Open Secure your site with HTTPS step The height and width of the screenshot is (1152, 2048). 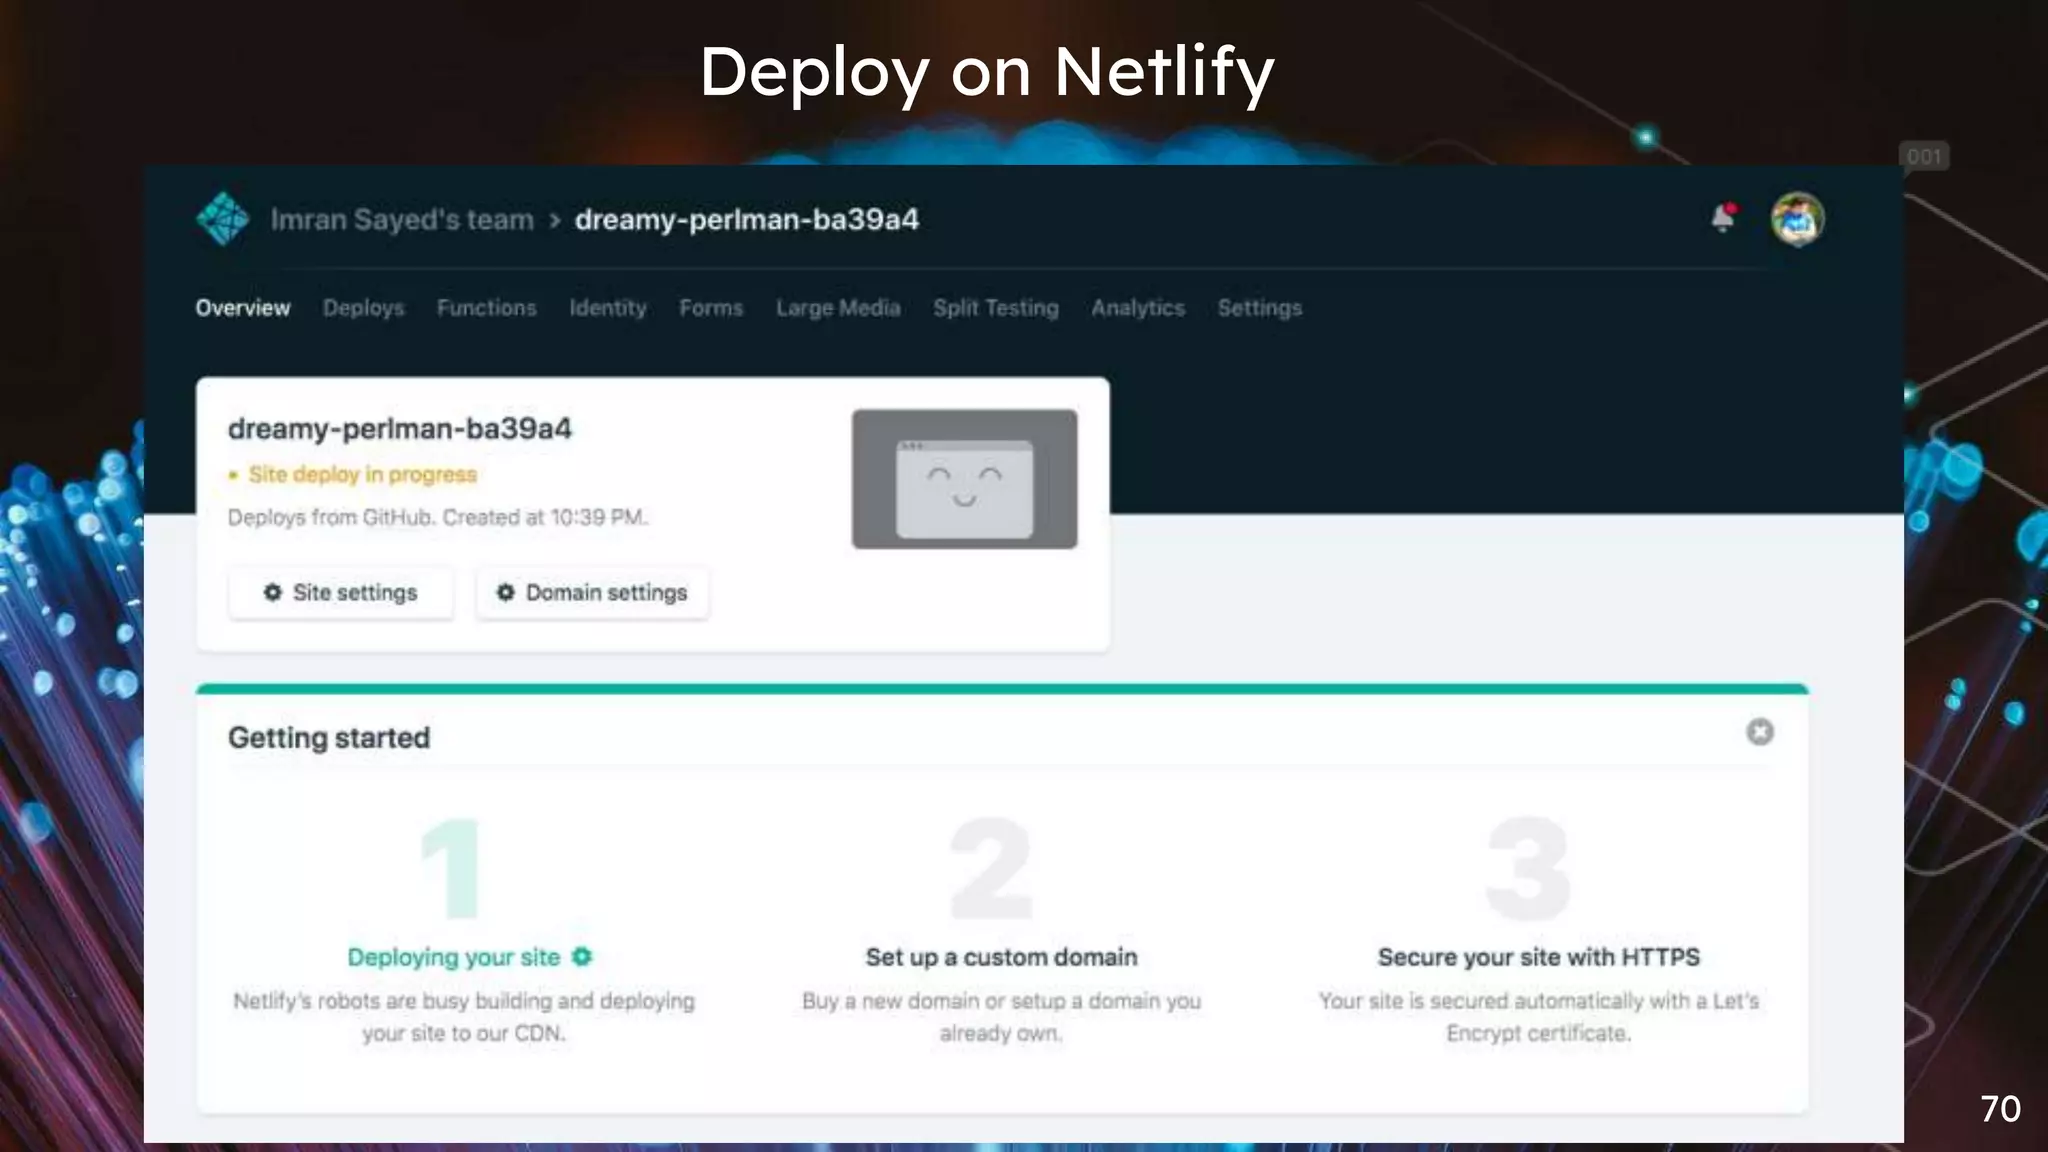1538,957
